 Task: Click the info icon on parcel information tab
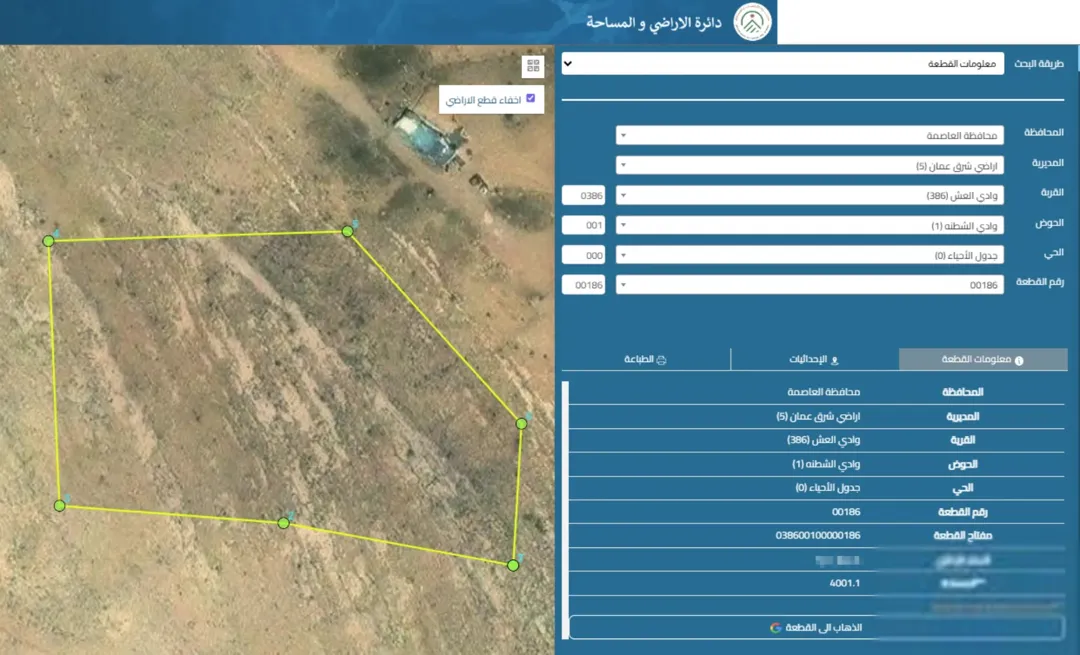pos(1019,360)
